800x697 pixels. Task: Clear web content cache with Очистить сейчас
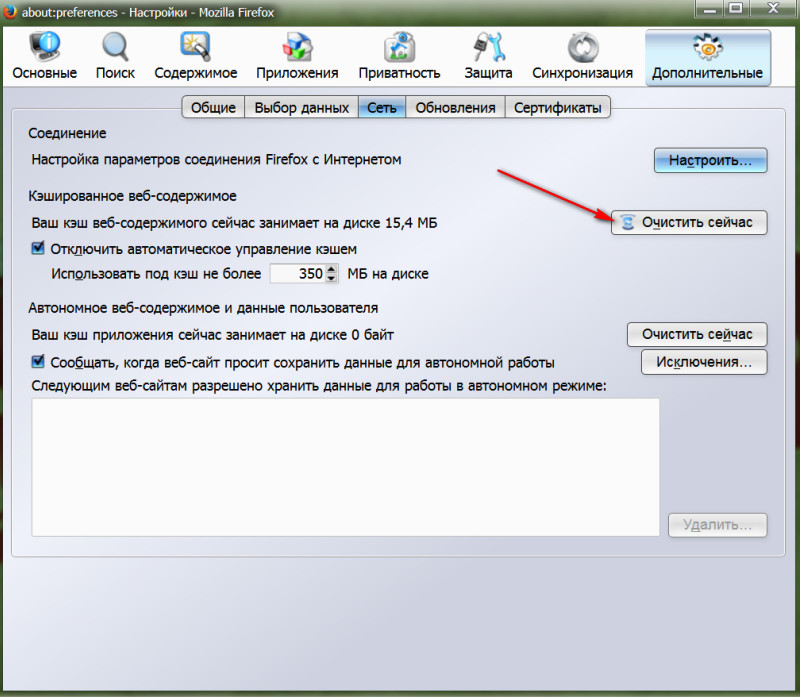pyautogui.click(x=689, y=222)
